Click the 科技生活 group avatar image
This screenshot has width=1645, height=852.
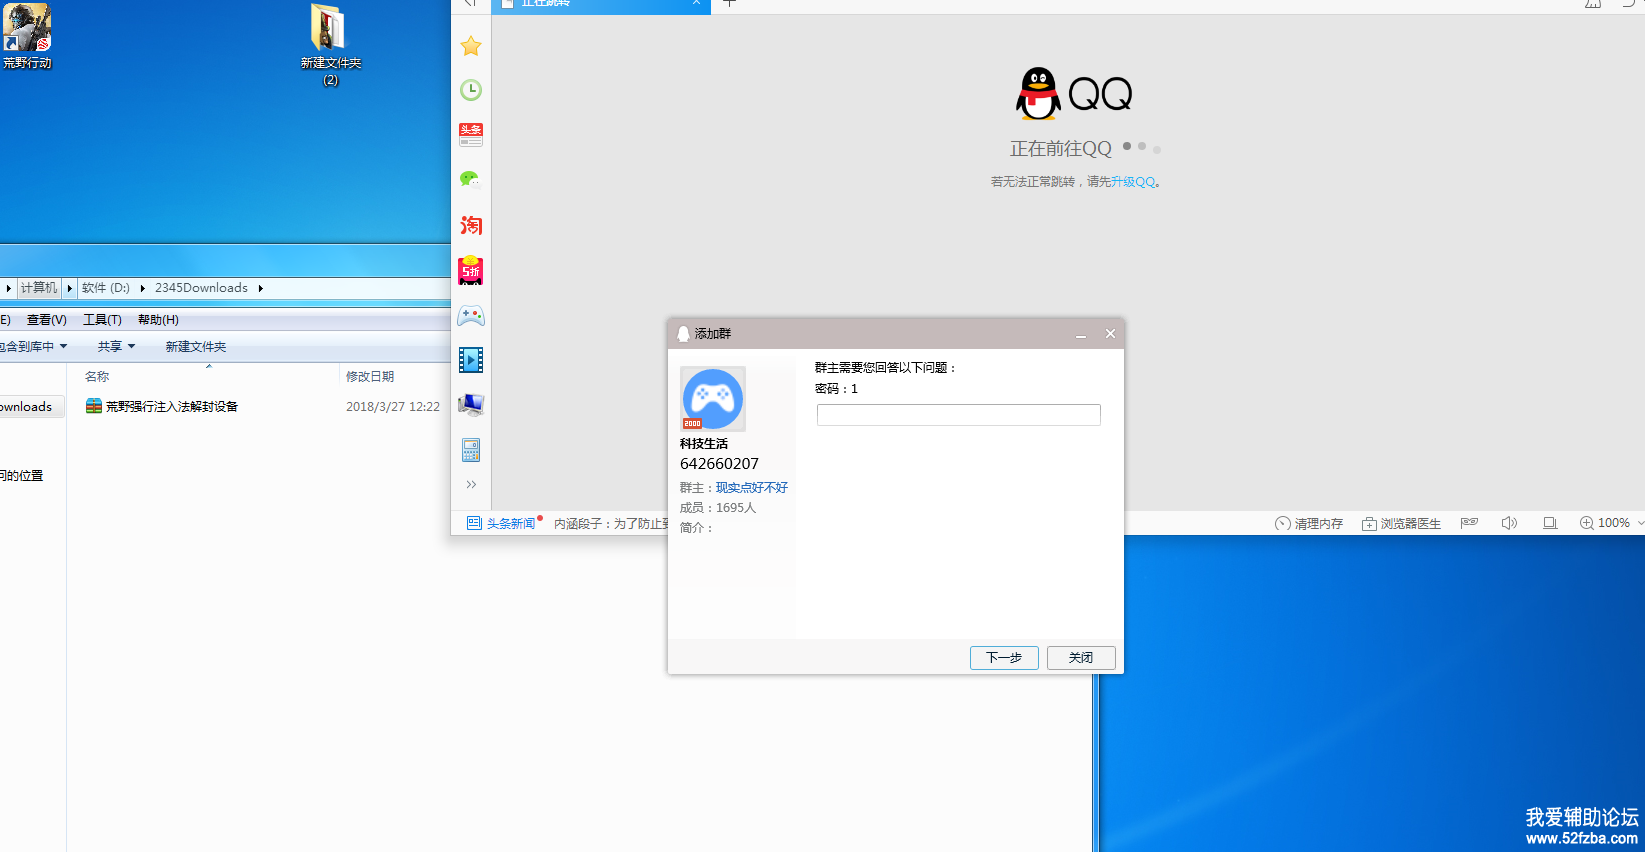pyautogui.click(x=713, y=399)
